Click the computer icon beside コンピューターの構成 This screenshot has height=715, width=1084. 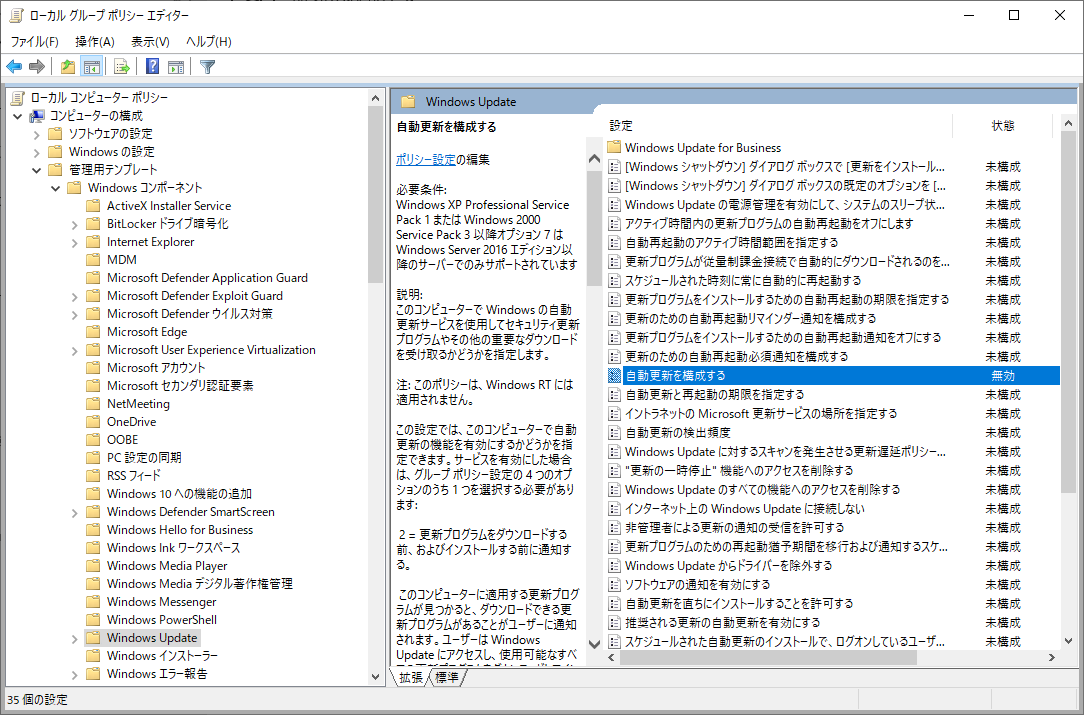[37, 115]
